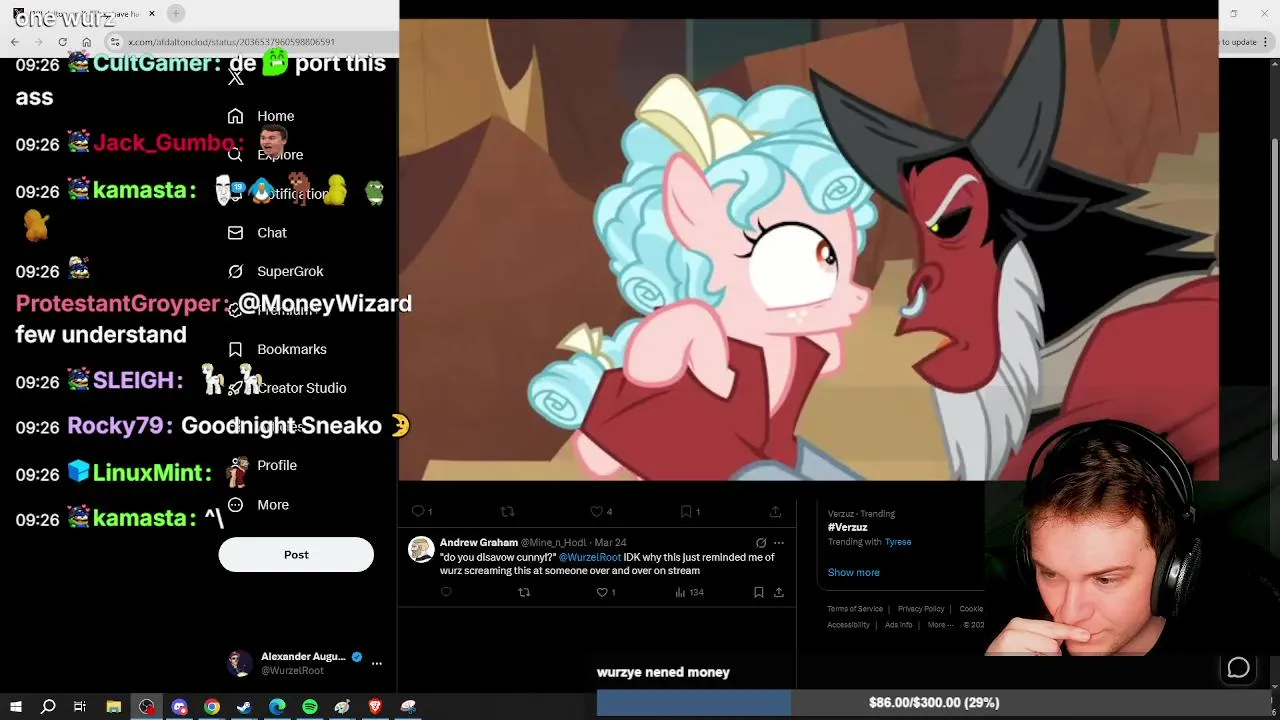Open the #Verzuz trending topic
1280x720 pixels.
pos(848,527)
